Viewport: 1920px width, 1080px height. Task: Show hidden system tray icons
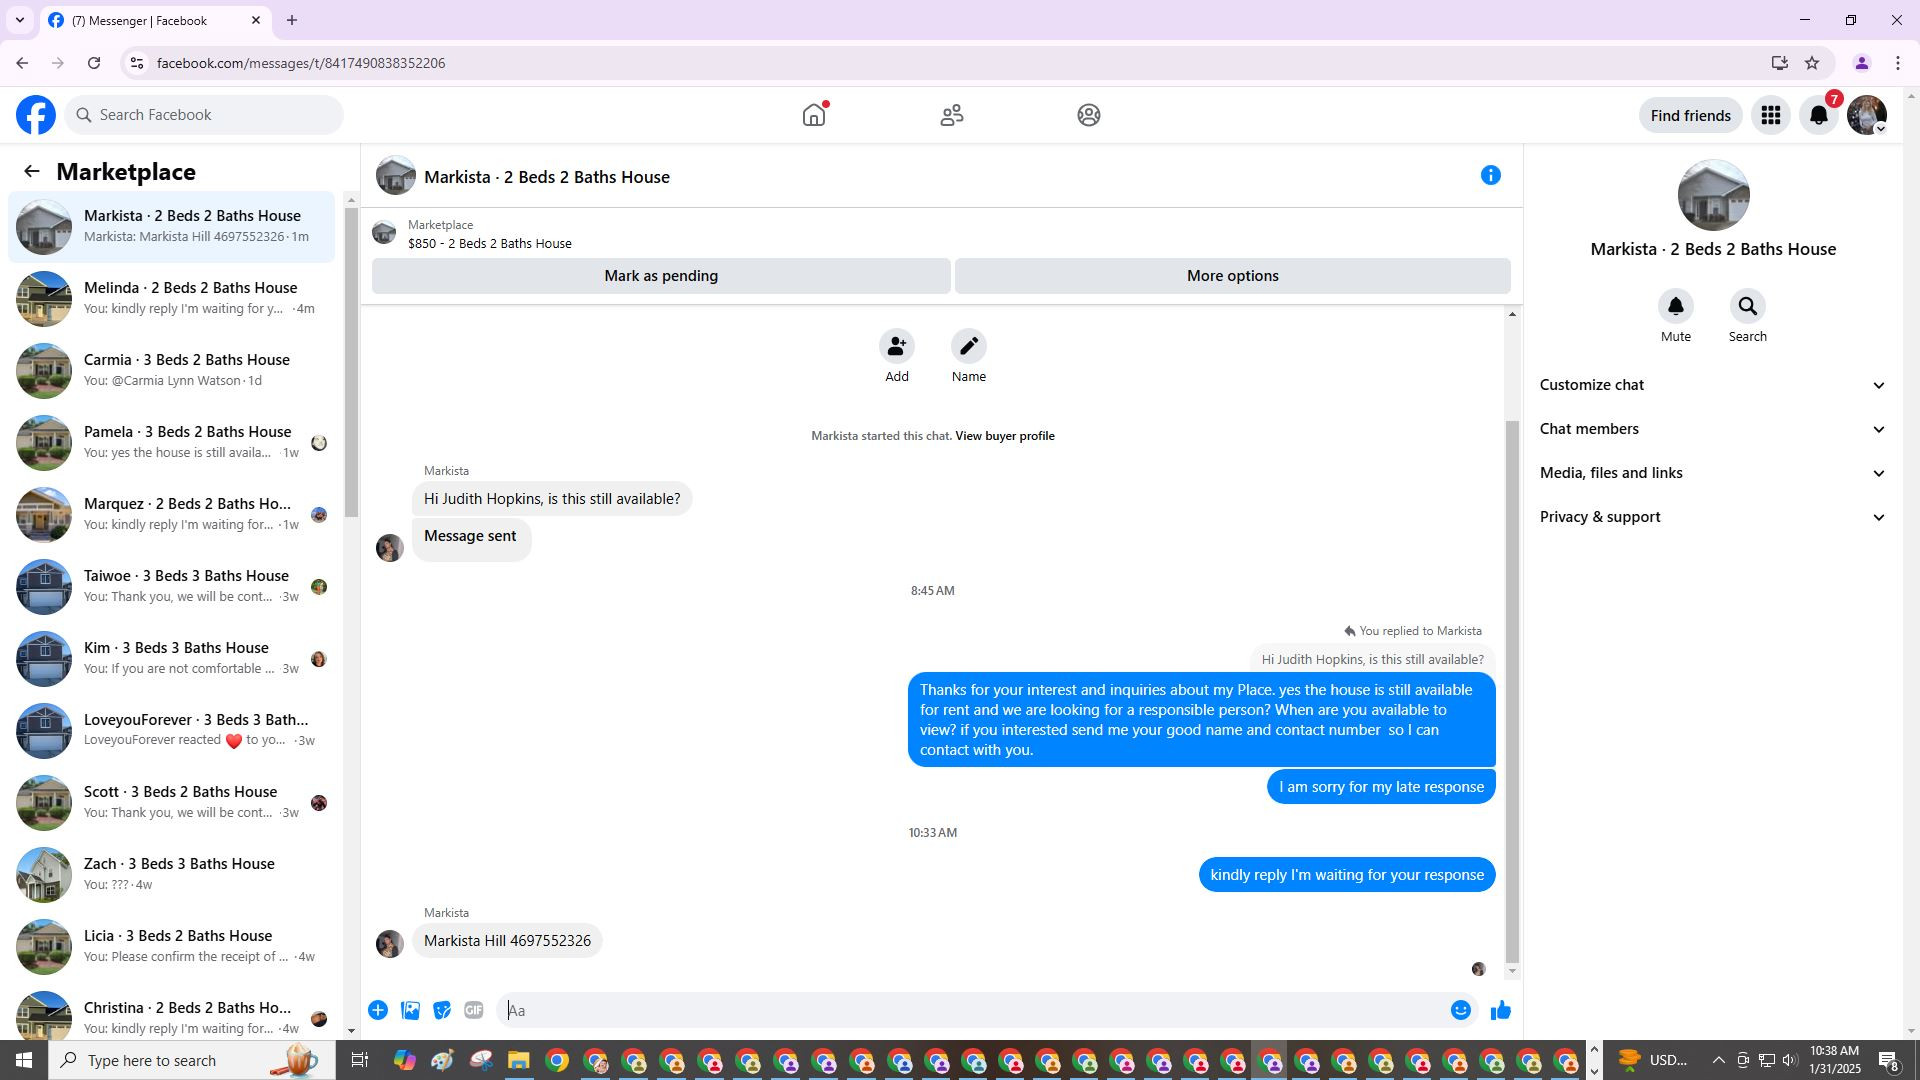click(x=1719, y=1060)
